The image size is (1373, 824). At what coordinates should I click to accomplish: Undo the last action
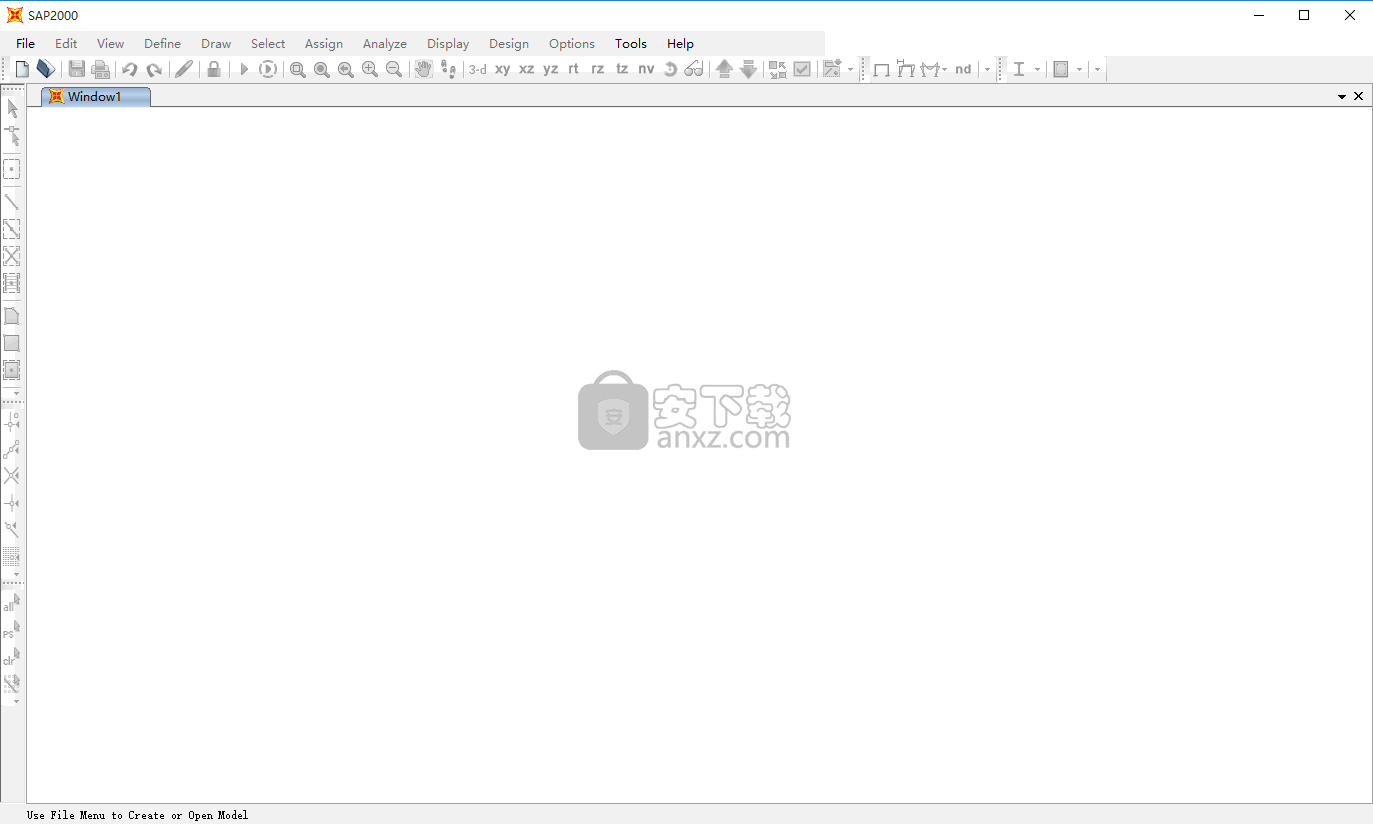pyautogui.click(x=129, y=69)
